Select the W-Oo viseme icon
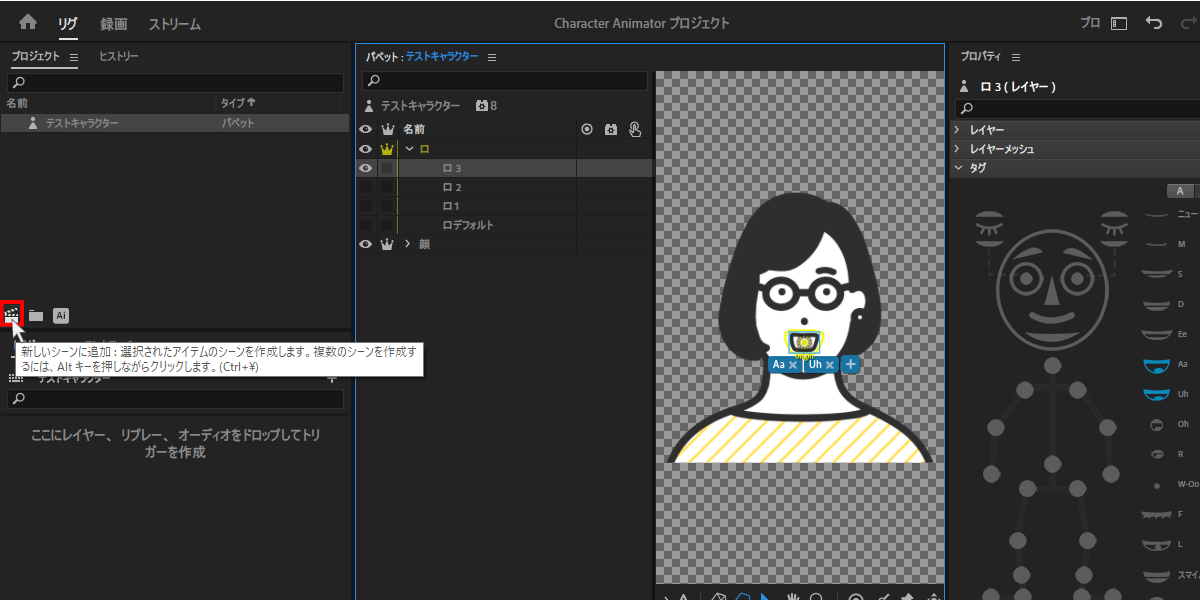Viewport: 1200px width, 600px height. (x=1156, y=484)
